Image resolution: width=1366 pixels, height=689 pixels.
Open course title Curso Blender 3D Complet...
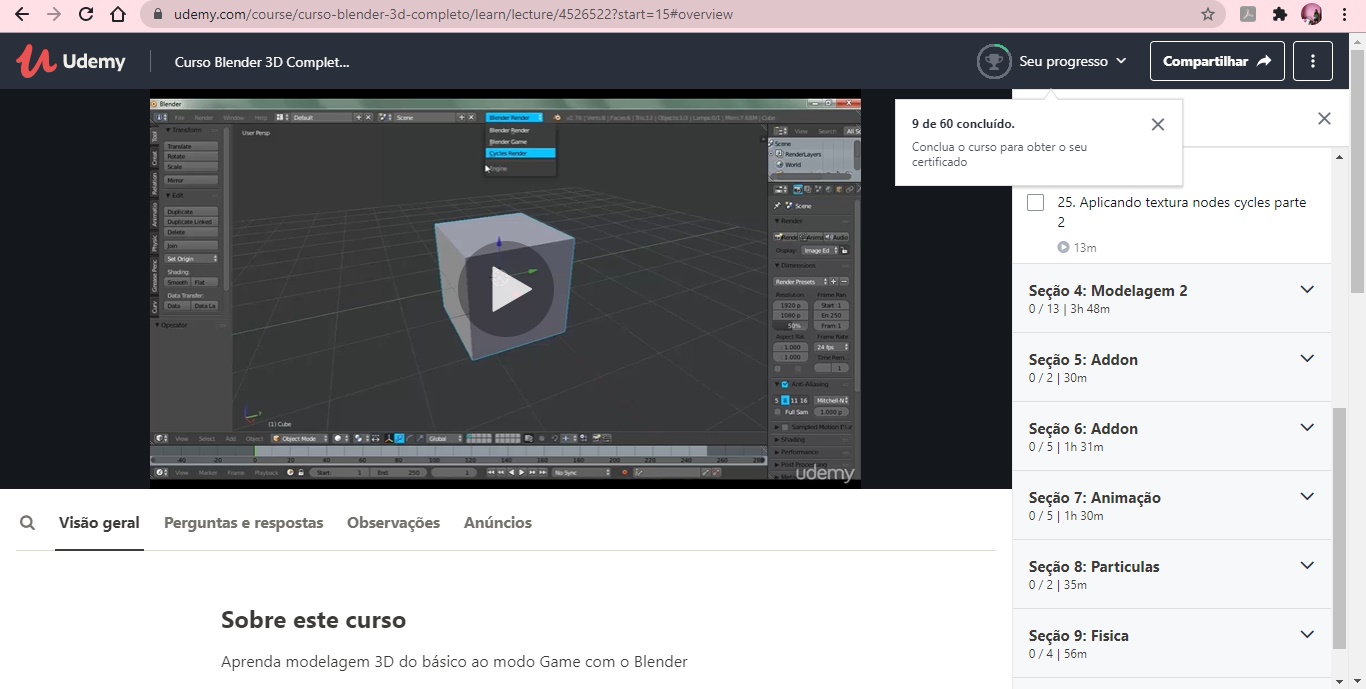(262, 62)
